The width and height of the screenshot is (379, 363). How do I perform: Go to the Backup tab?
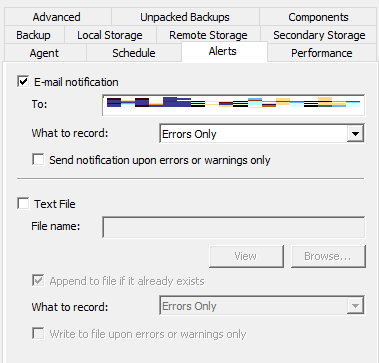click(33, 35)
